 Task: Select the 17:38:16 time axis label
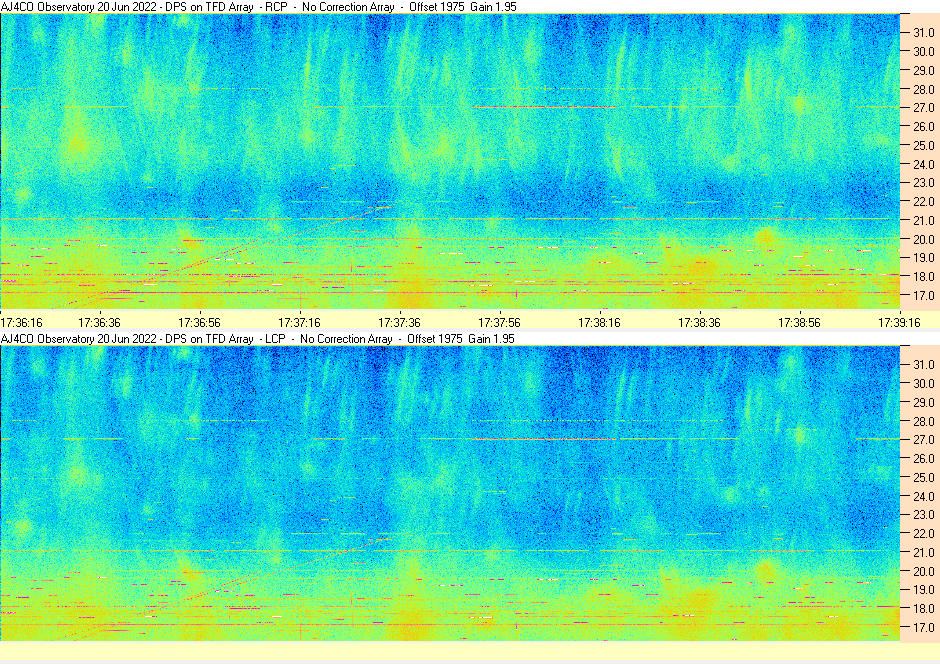pos(599,322)
